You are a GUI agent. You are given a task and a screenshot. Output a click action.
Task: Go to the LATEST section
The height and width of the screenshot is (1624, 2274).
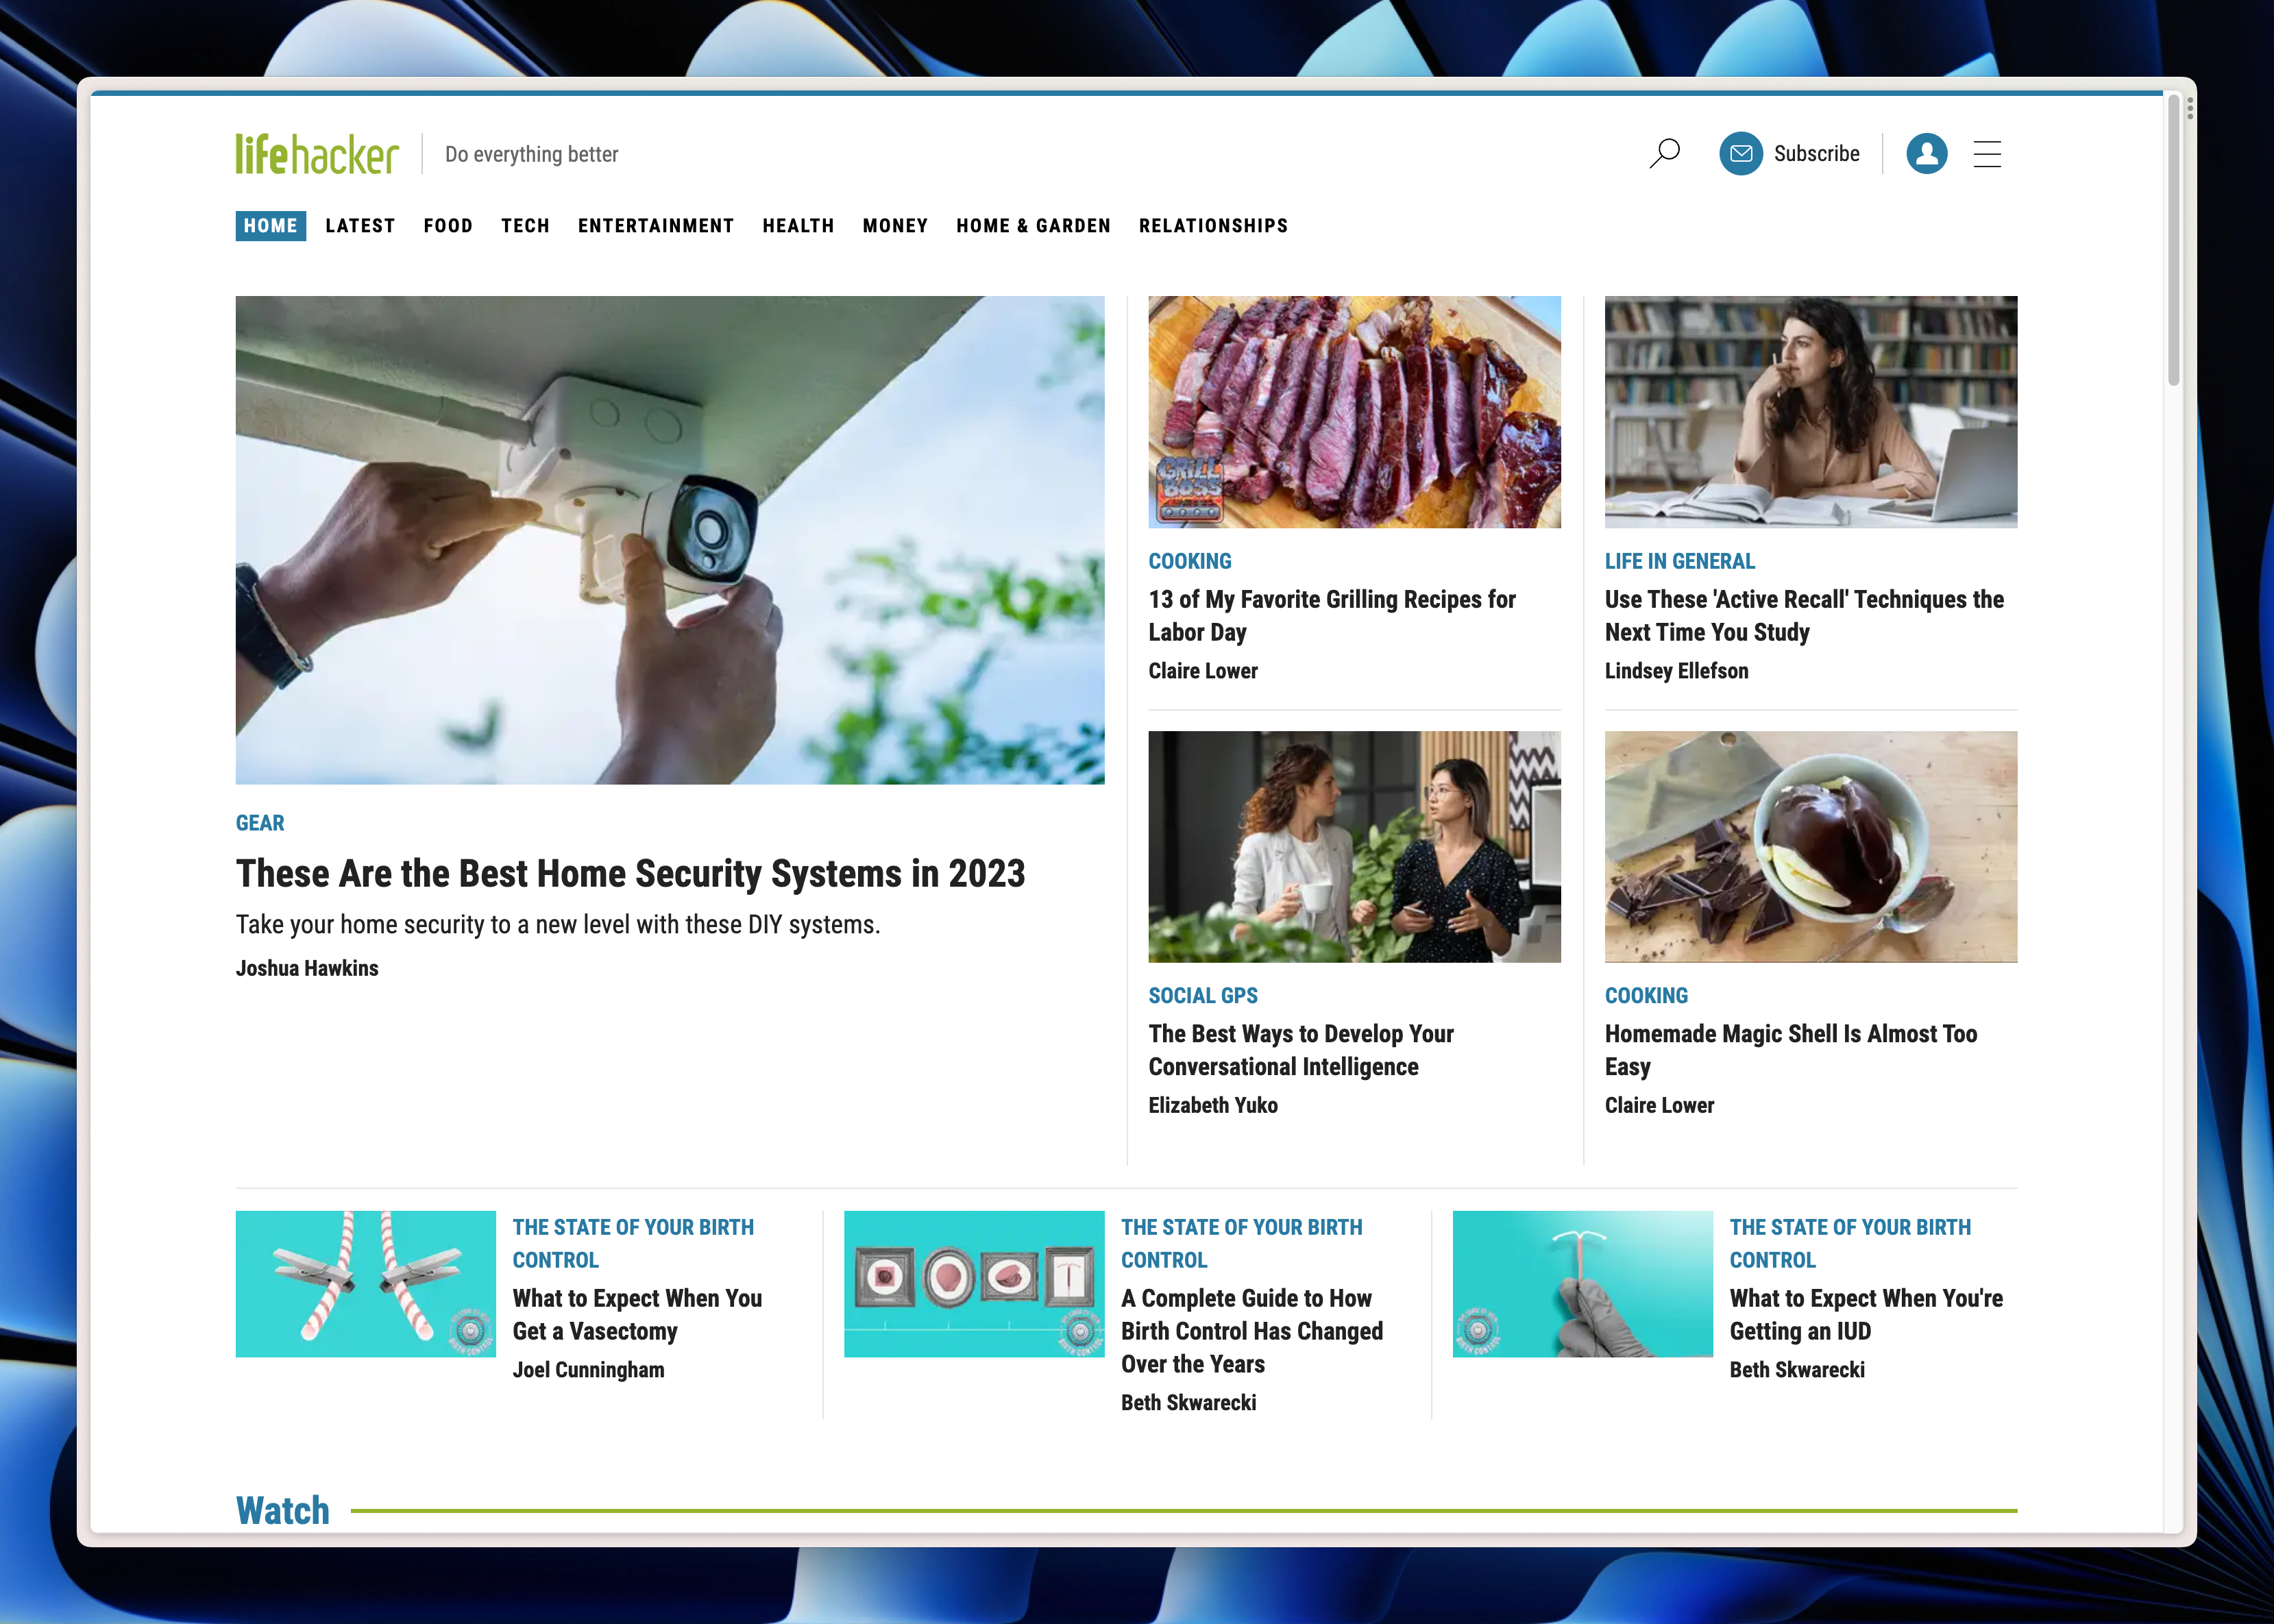point(360,226)
